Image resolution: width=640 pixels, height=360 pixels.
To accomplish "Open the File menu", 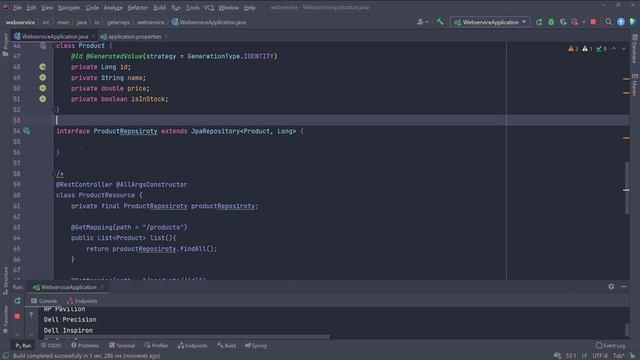I will [17, 7].
